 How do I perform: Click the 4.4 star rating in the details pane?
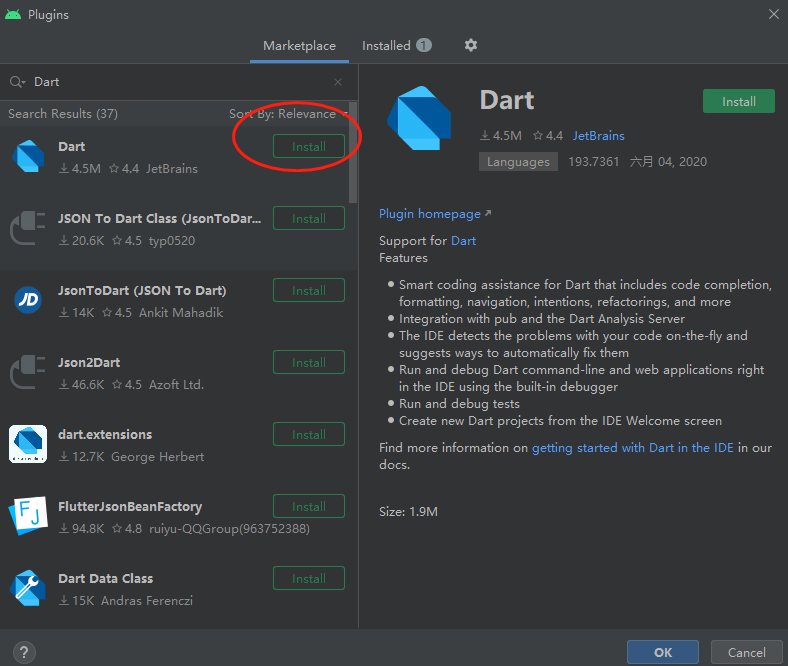pos(548,136)
